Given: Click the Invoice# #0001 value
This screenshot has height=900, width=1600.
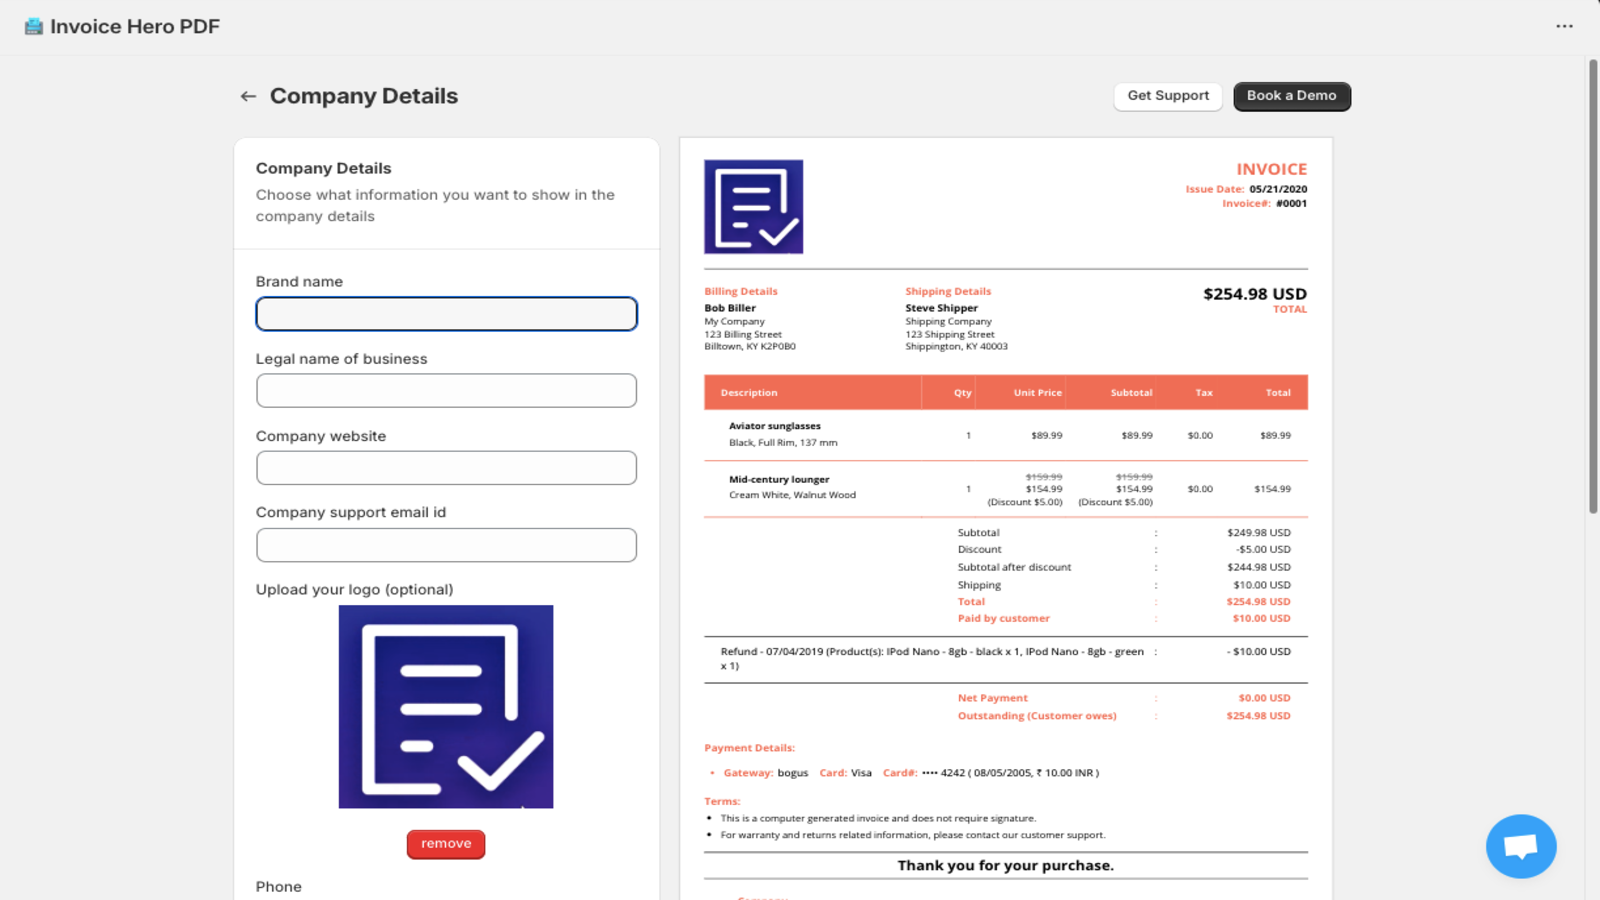Looking at the screenshot, I should pyautogui.click(x=1291, y=204).
